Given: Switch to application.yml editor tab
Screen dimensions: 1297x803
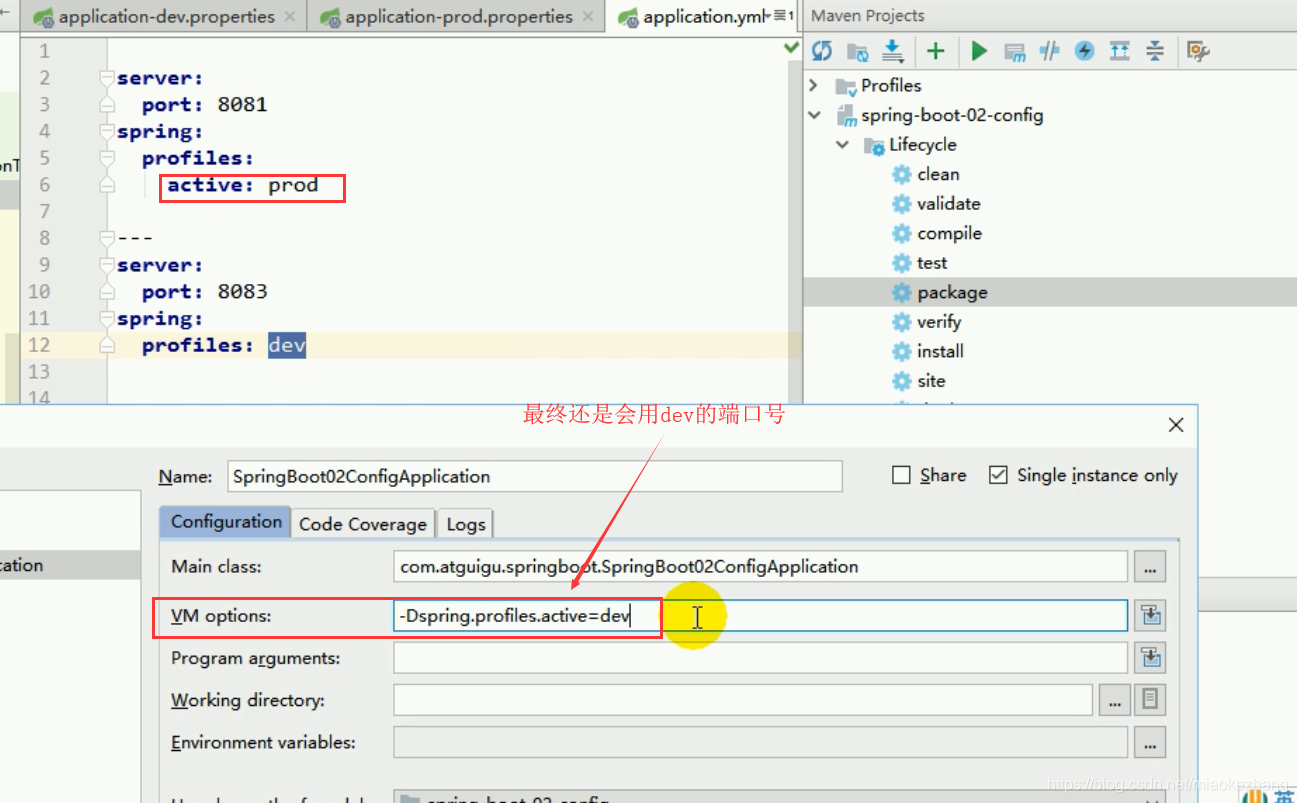Looking at the screenshot, I should point(701,16).
